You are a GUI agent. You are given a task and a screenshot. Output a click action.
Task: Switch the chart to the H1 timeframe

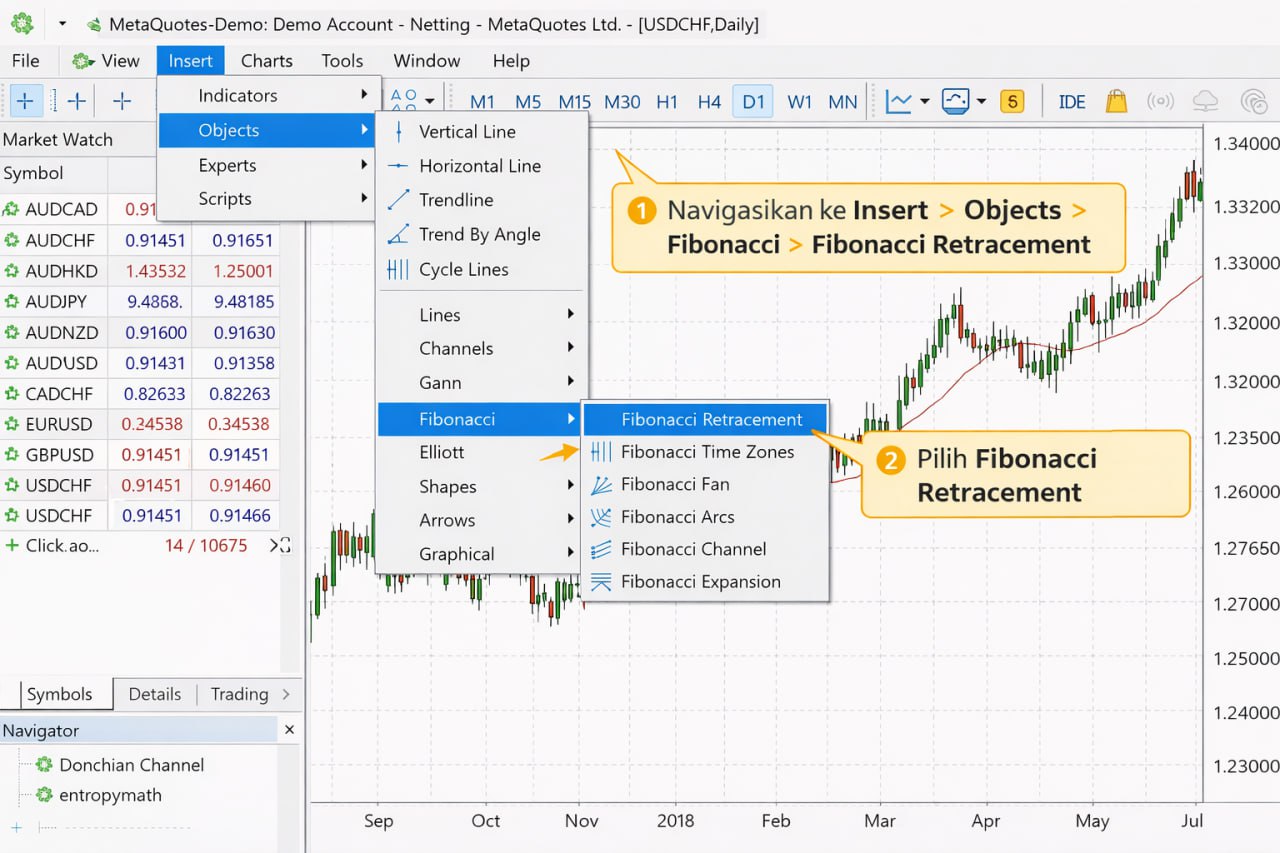pos(667,102)
